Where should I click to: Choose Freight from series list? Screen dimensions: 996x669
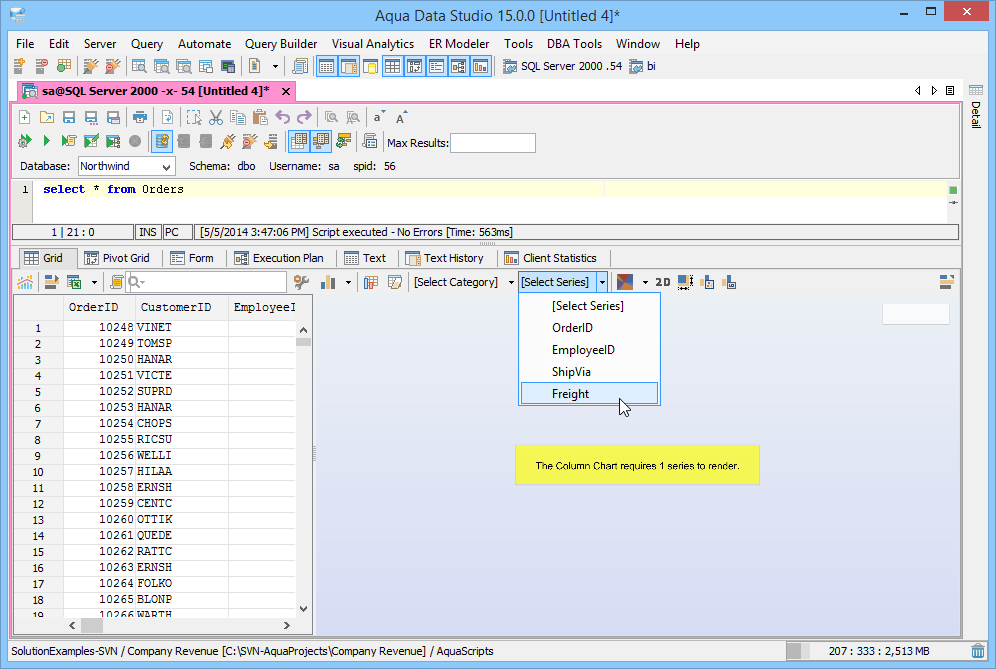[x=589, y=394]
